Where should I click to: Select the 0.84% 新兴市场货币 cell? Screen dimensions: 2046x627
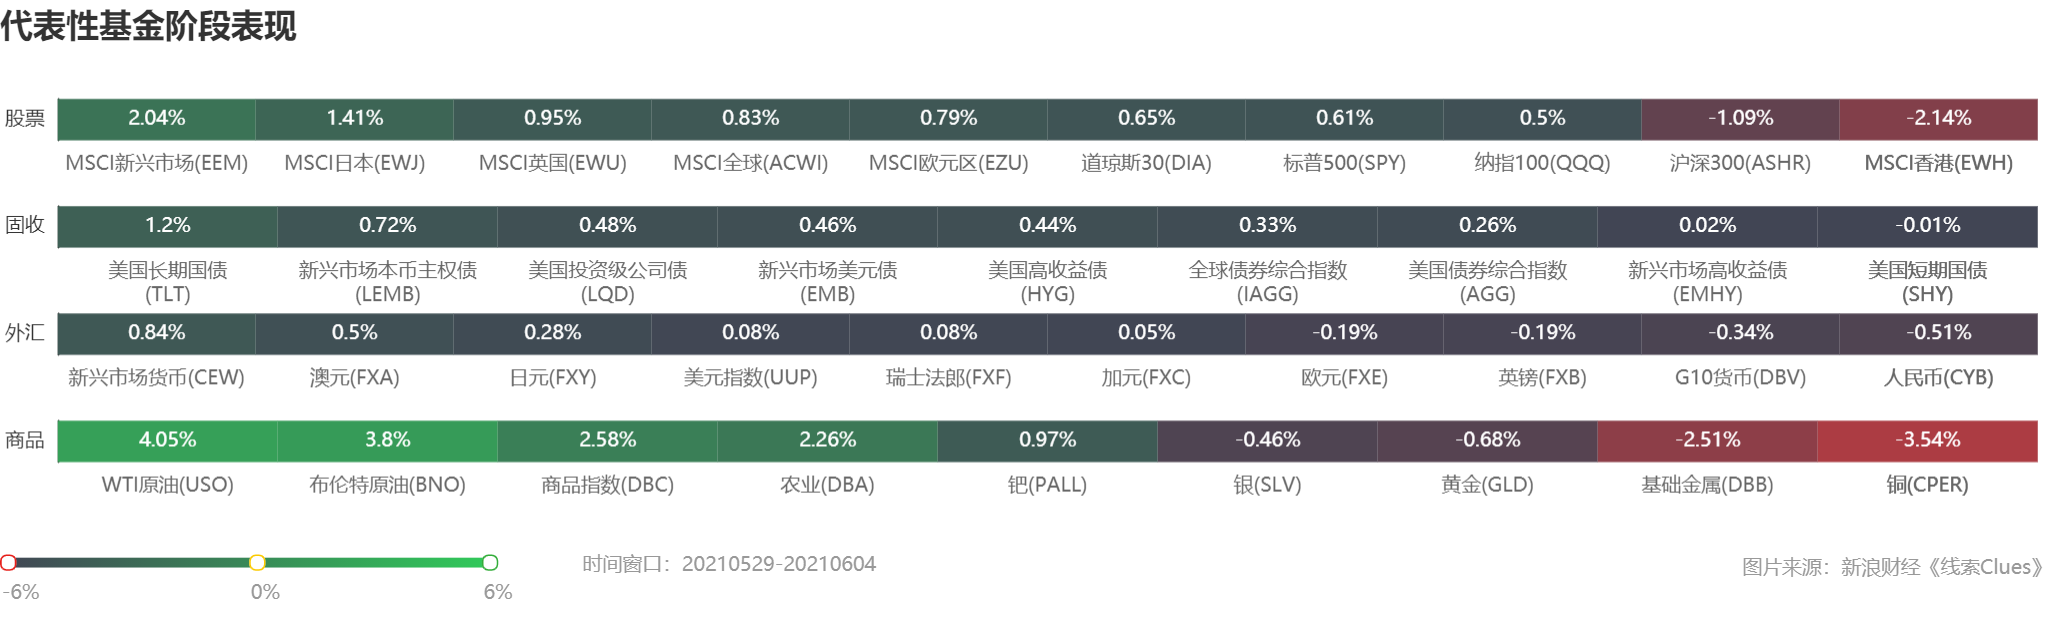pos(157,333)
